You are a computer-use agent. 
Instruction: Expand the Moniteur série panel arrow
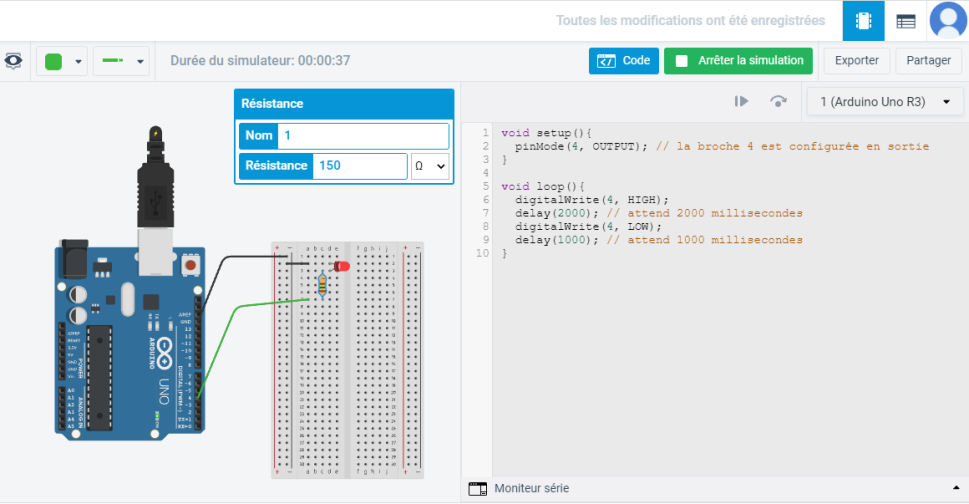coord(955,488)
